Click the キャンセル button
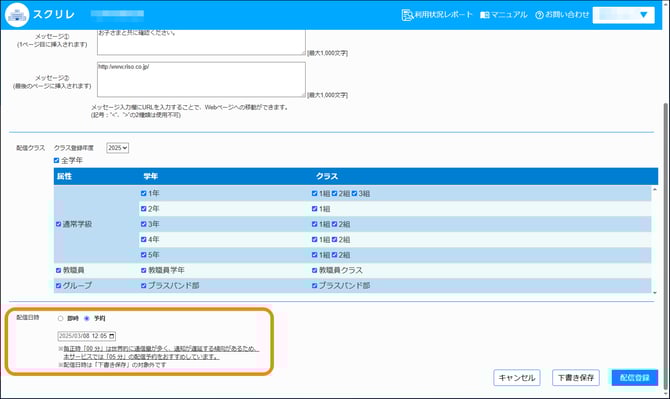The image size is (670, 399). click(517, 378)
